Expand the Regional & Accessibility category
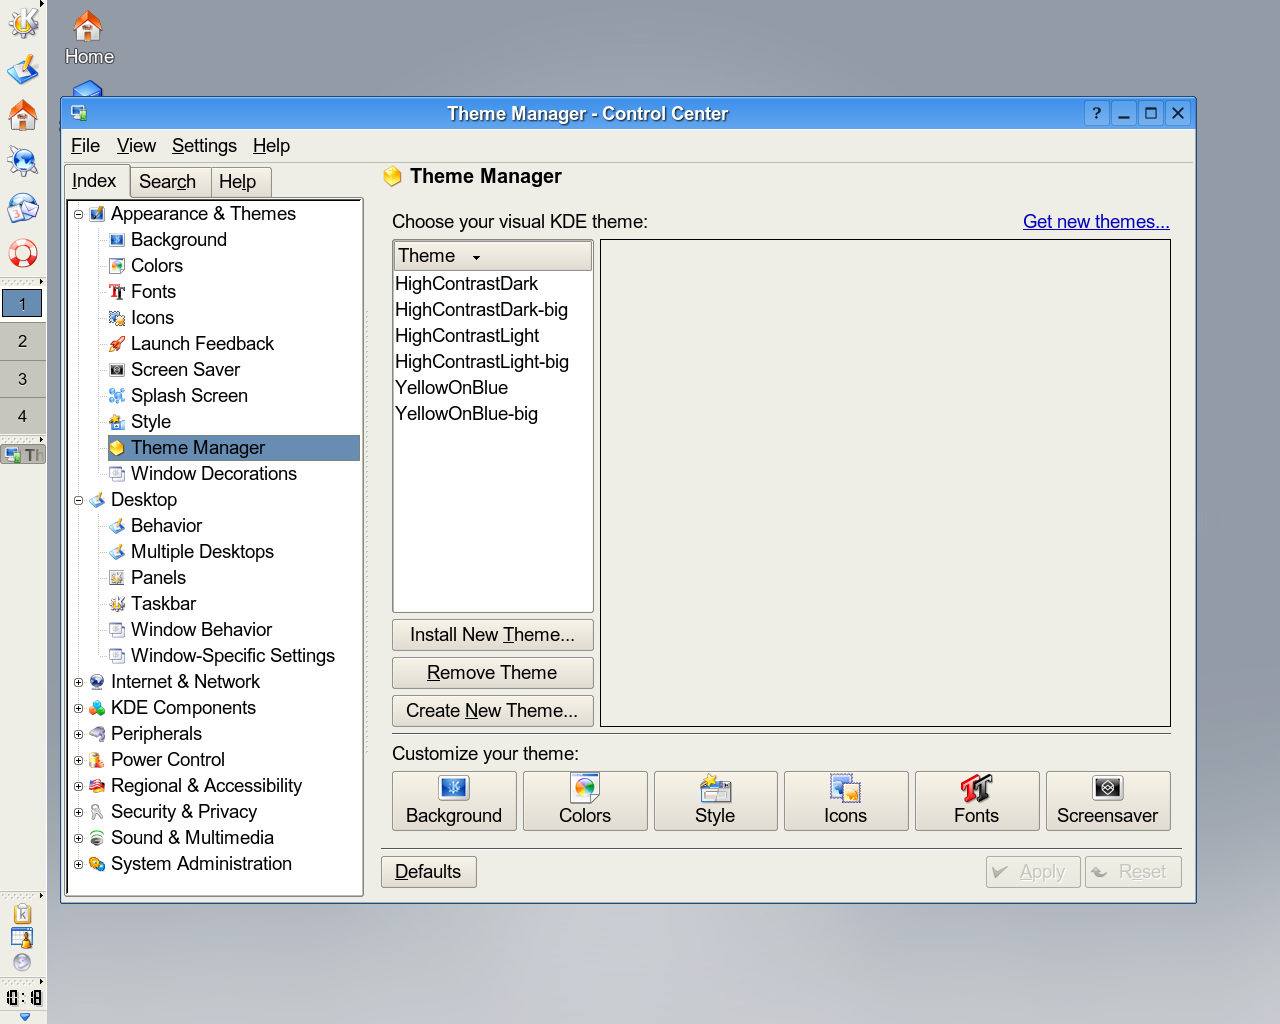Viewport: 1280px width, 1024px height. point(78,786)
